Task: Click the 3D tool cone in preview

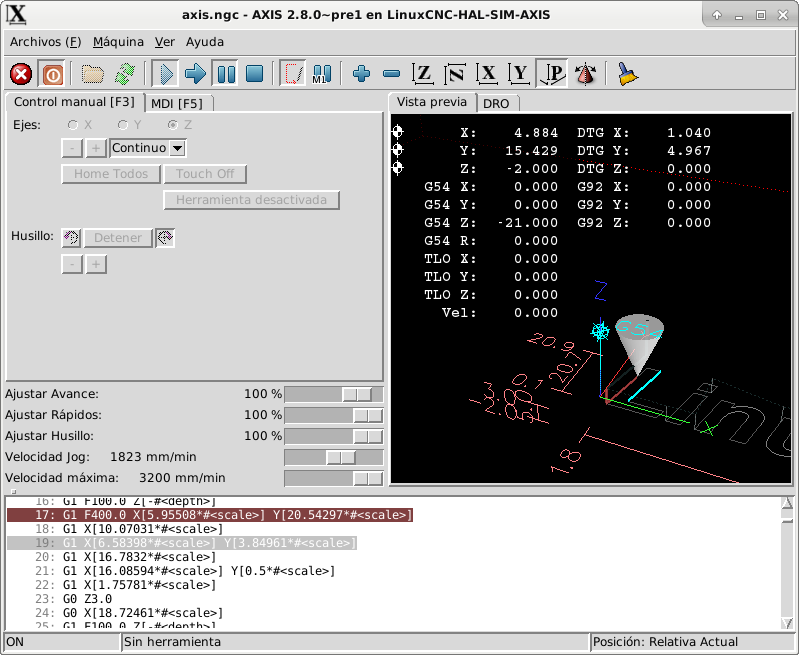Action: pyautogui.click(x=639, y=345)
